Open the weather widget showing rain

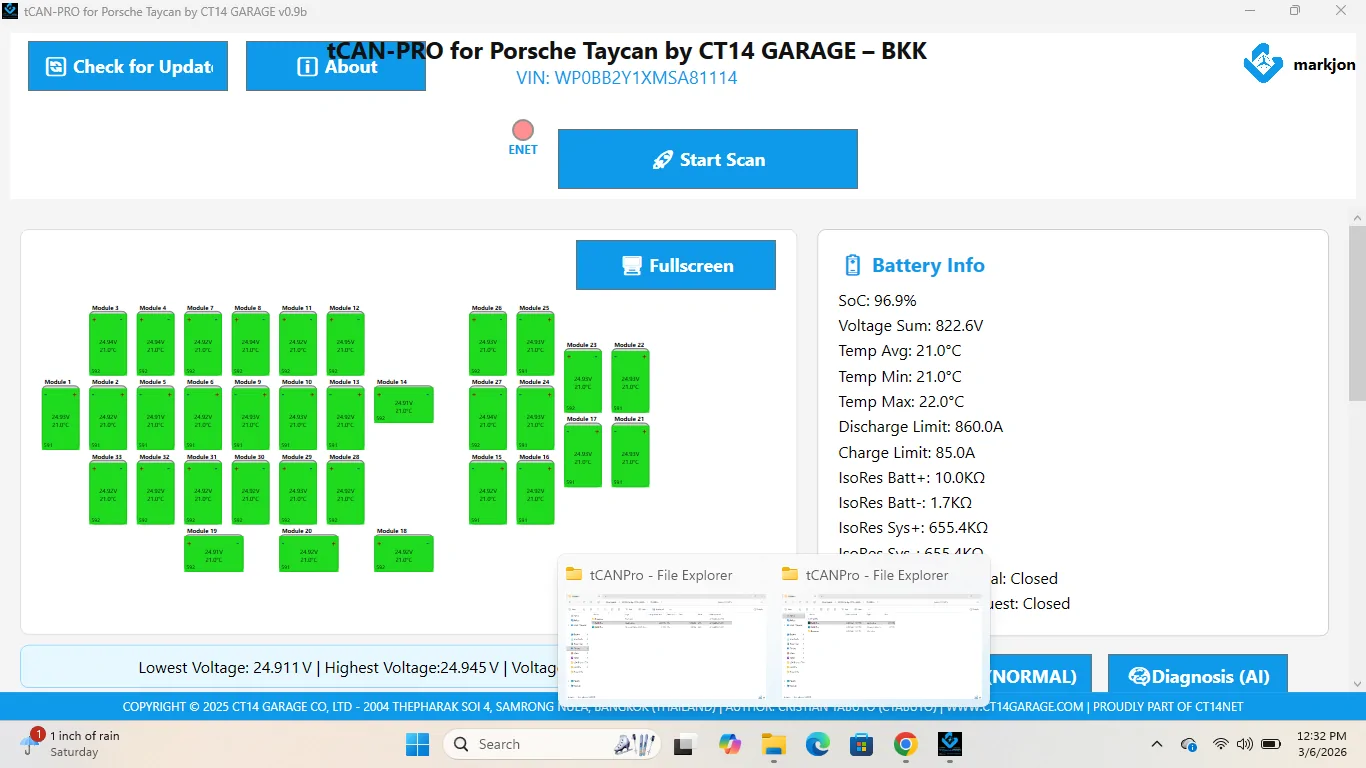pyautogui.click(x=70, y=743)
